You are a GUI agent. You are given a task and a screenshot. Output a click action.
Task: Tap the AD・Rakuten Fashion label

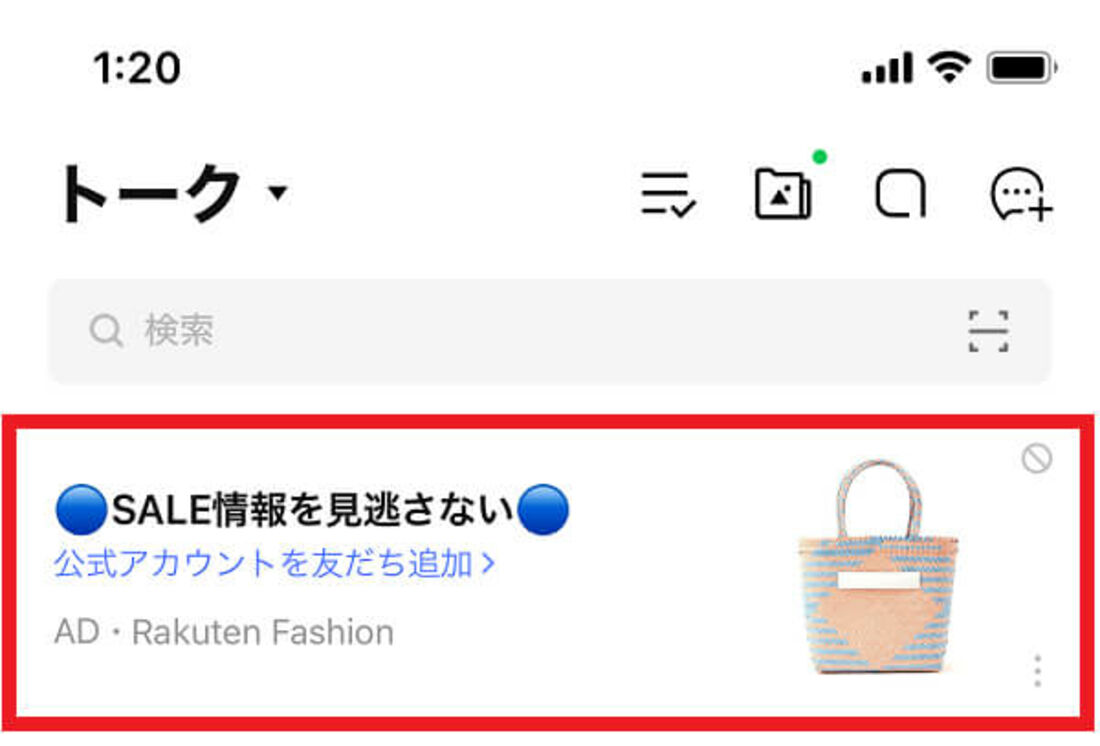tap(224, 632)
